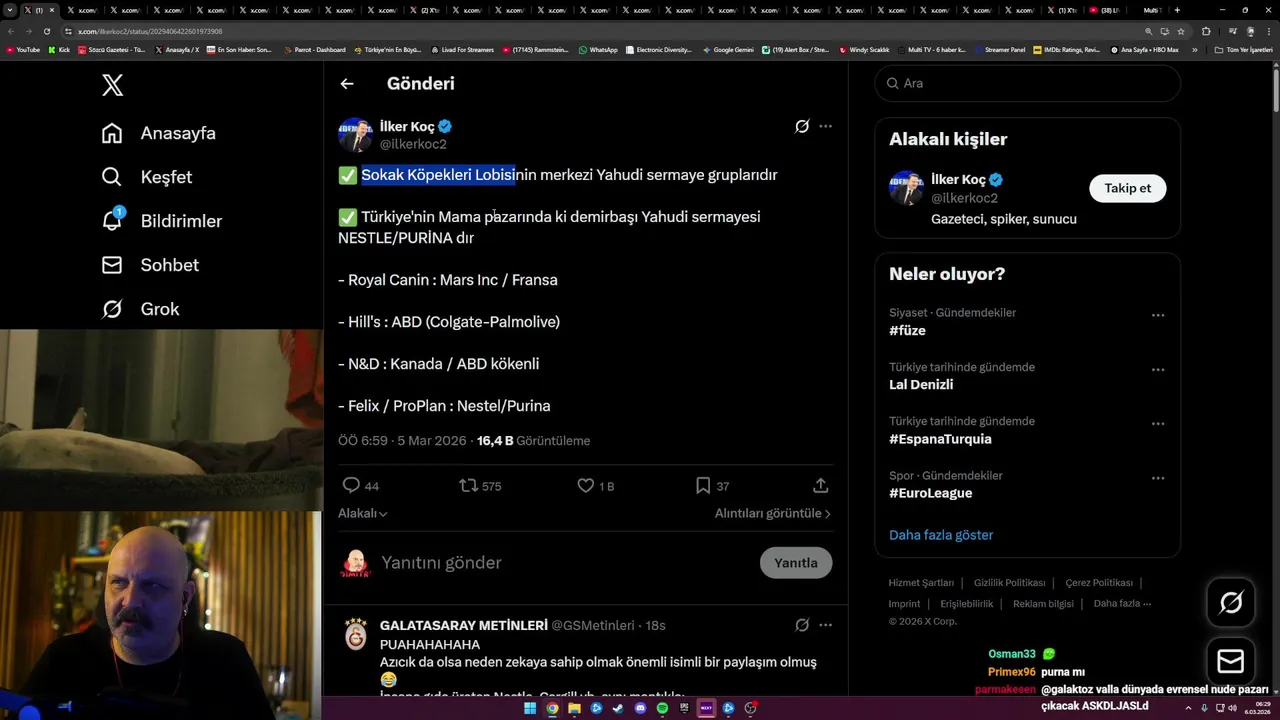
Task: Open more options for Lal Denizli trend
Action: pyautogui.click(x=1158, y=369)
